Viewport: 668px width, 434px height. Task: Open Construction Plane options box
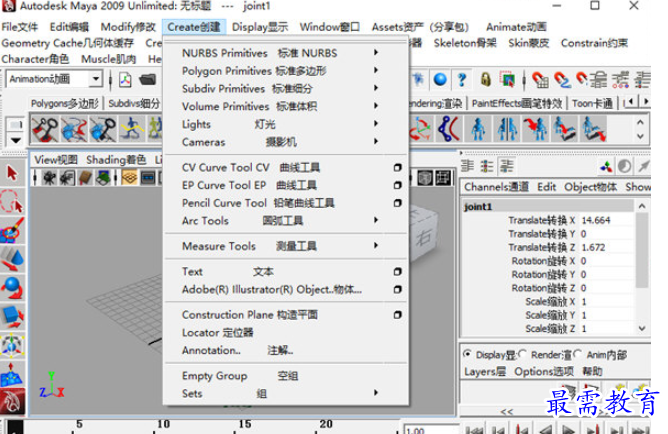[x=397, y=315]
